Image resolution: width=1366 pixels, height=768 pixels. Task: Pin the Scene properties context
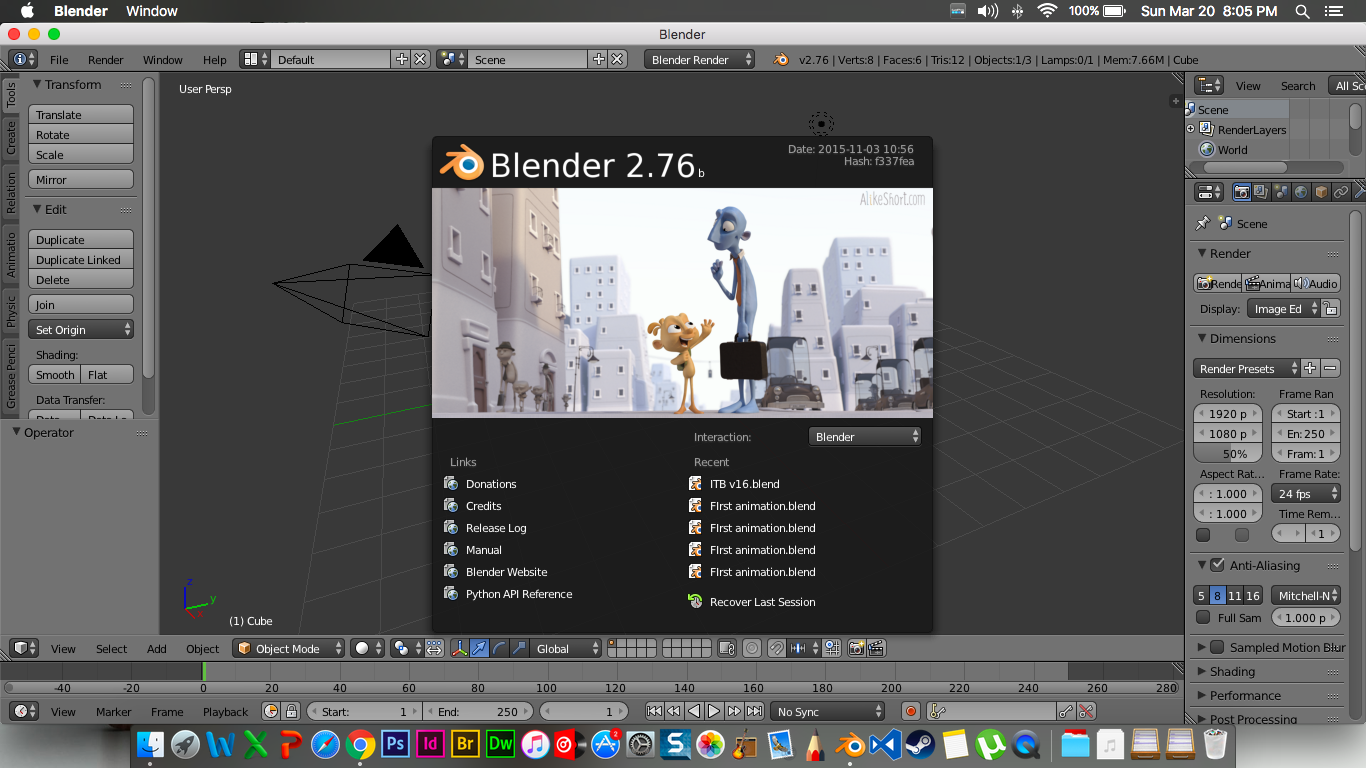point(1203,223)
